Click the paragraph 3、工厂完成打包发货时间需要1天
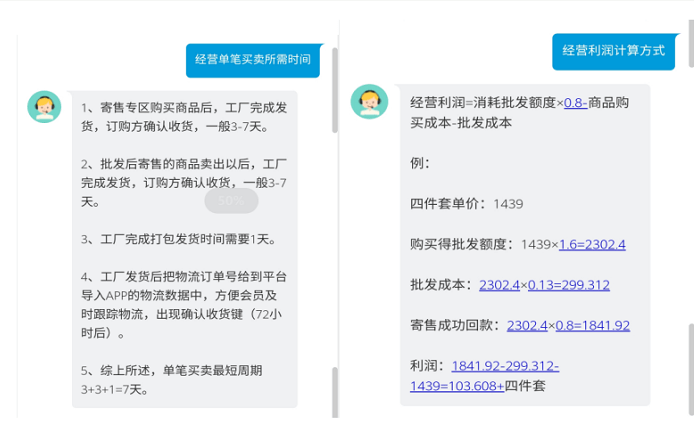Viewport: 694px width, 421px height. point(178,240)
